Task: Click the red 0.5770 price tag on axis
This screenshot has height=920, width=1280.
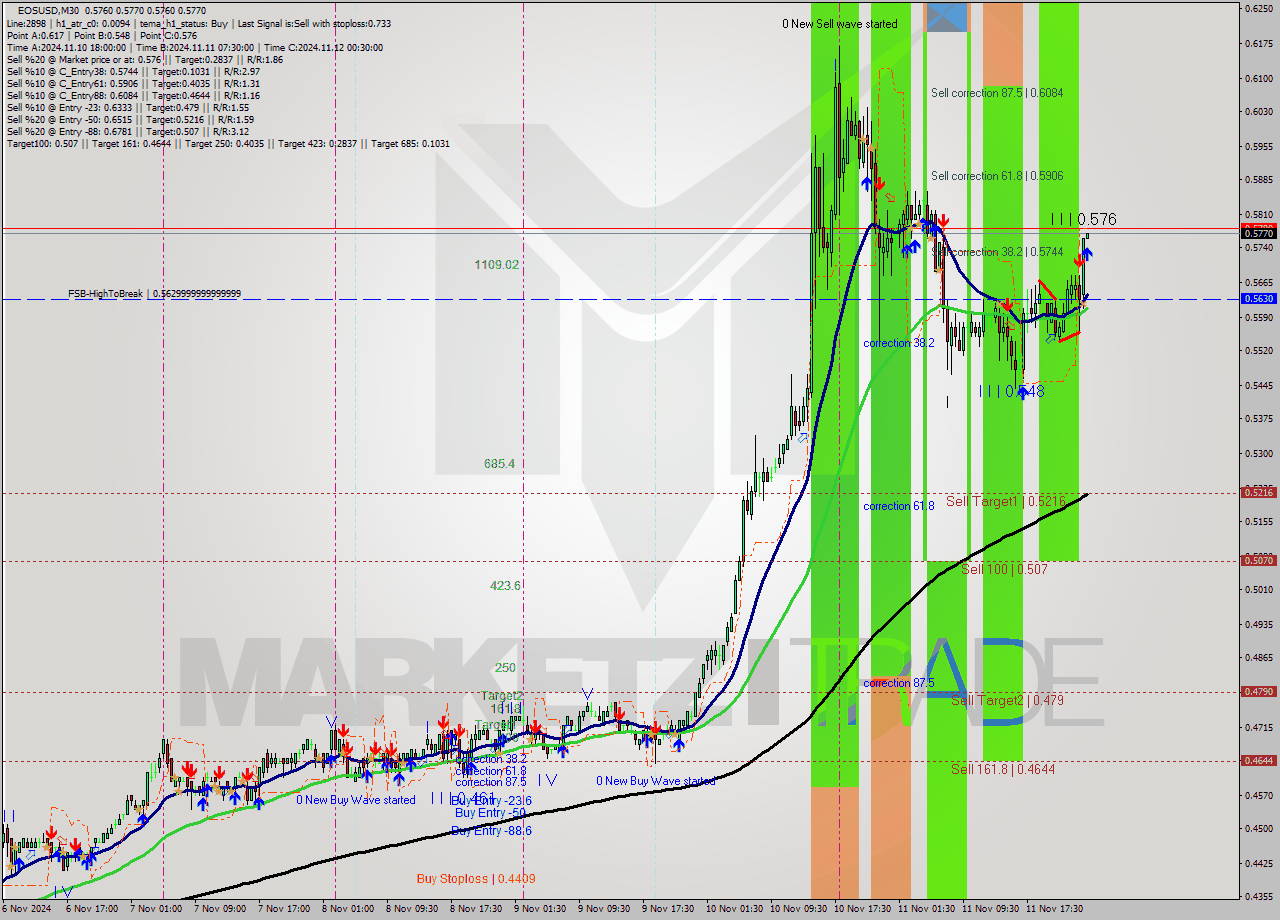Action: click(x=1258, y=233)
